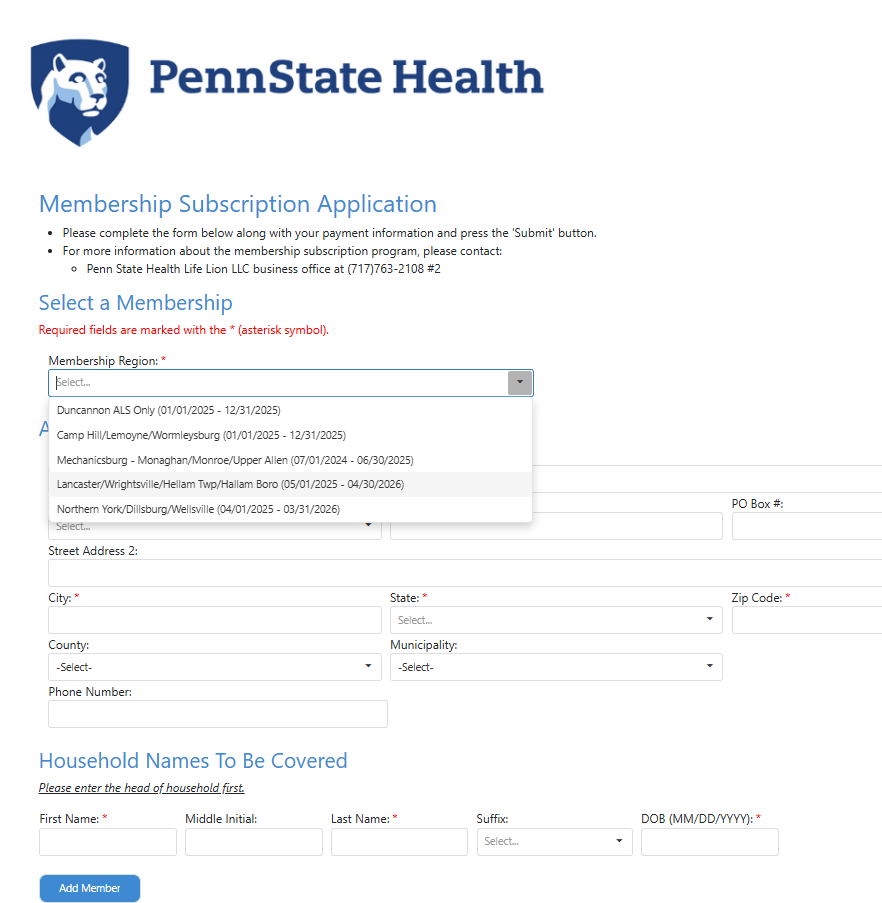Focus the Zip Code field
The width and height of the screenshot is (882, 903).
pos(806,620)
